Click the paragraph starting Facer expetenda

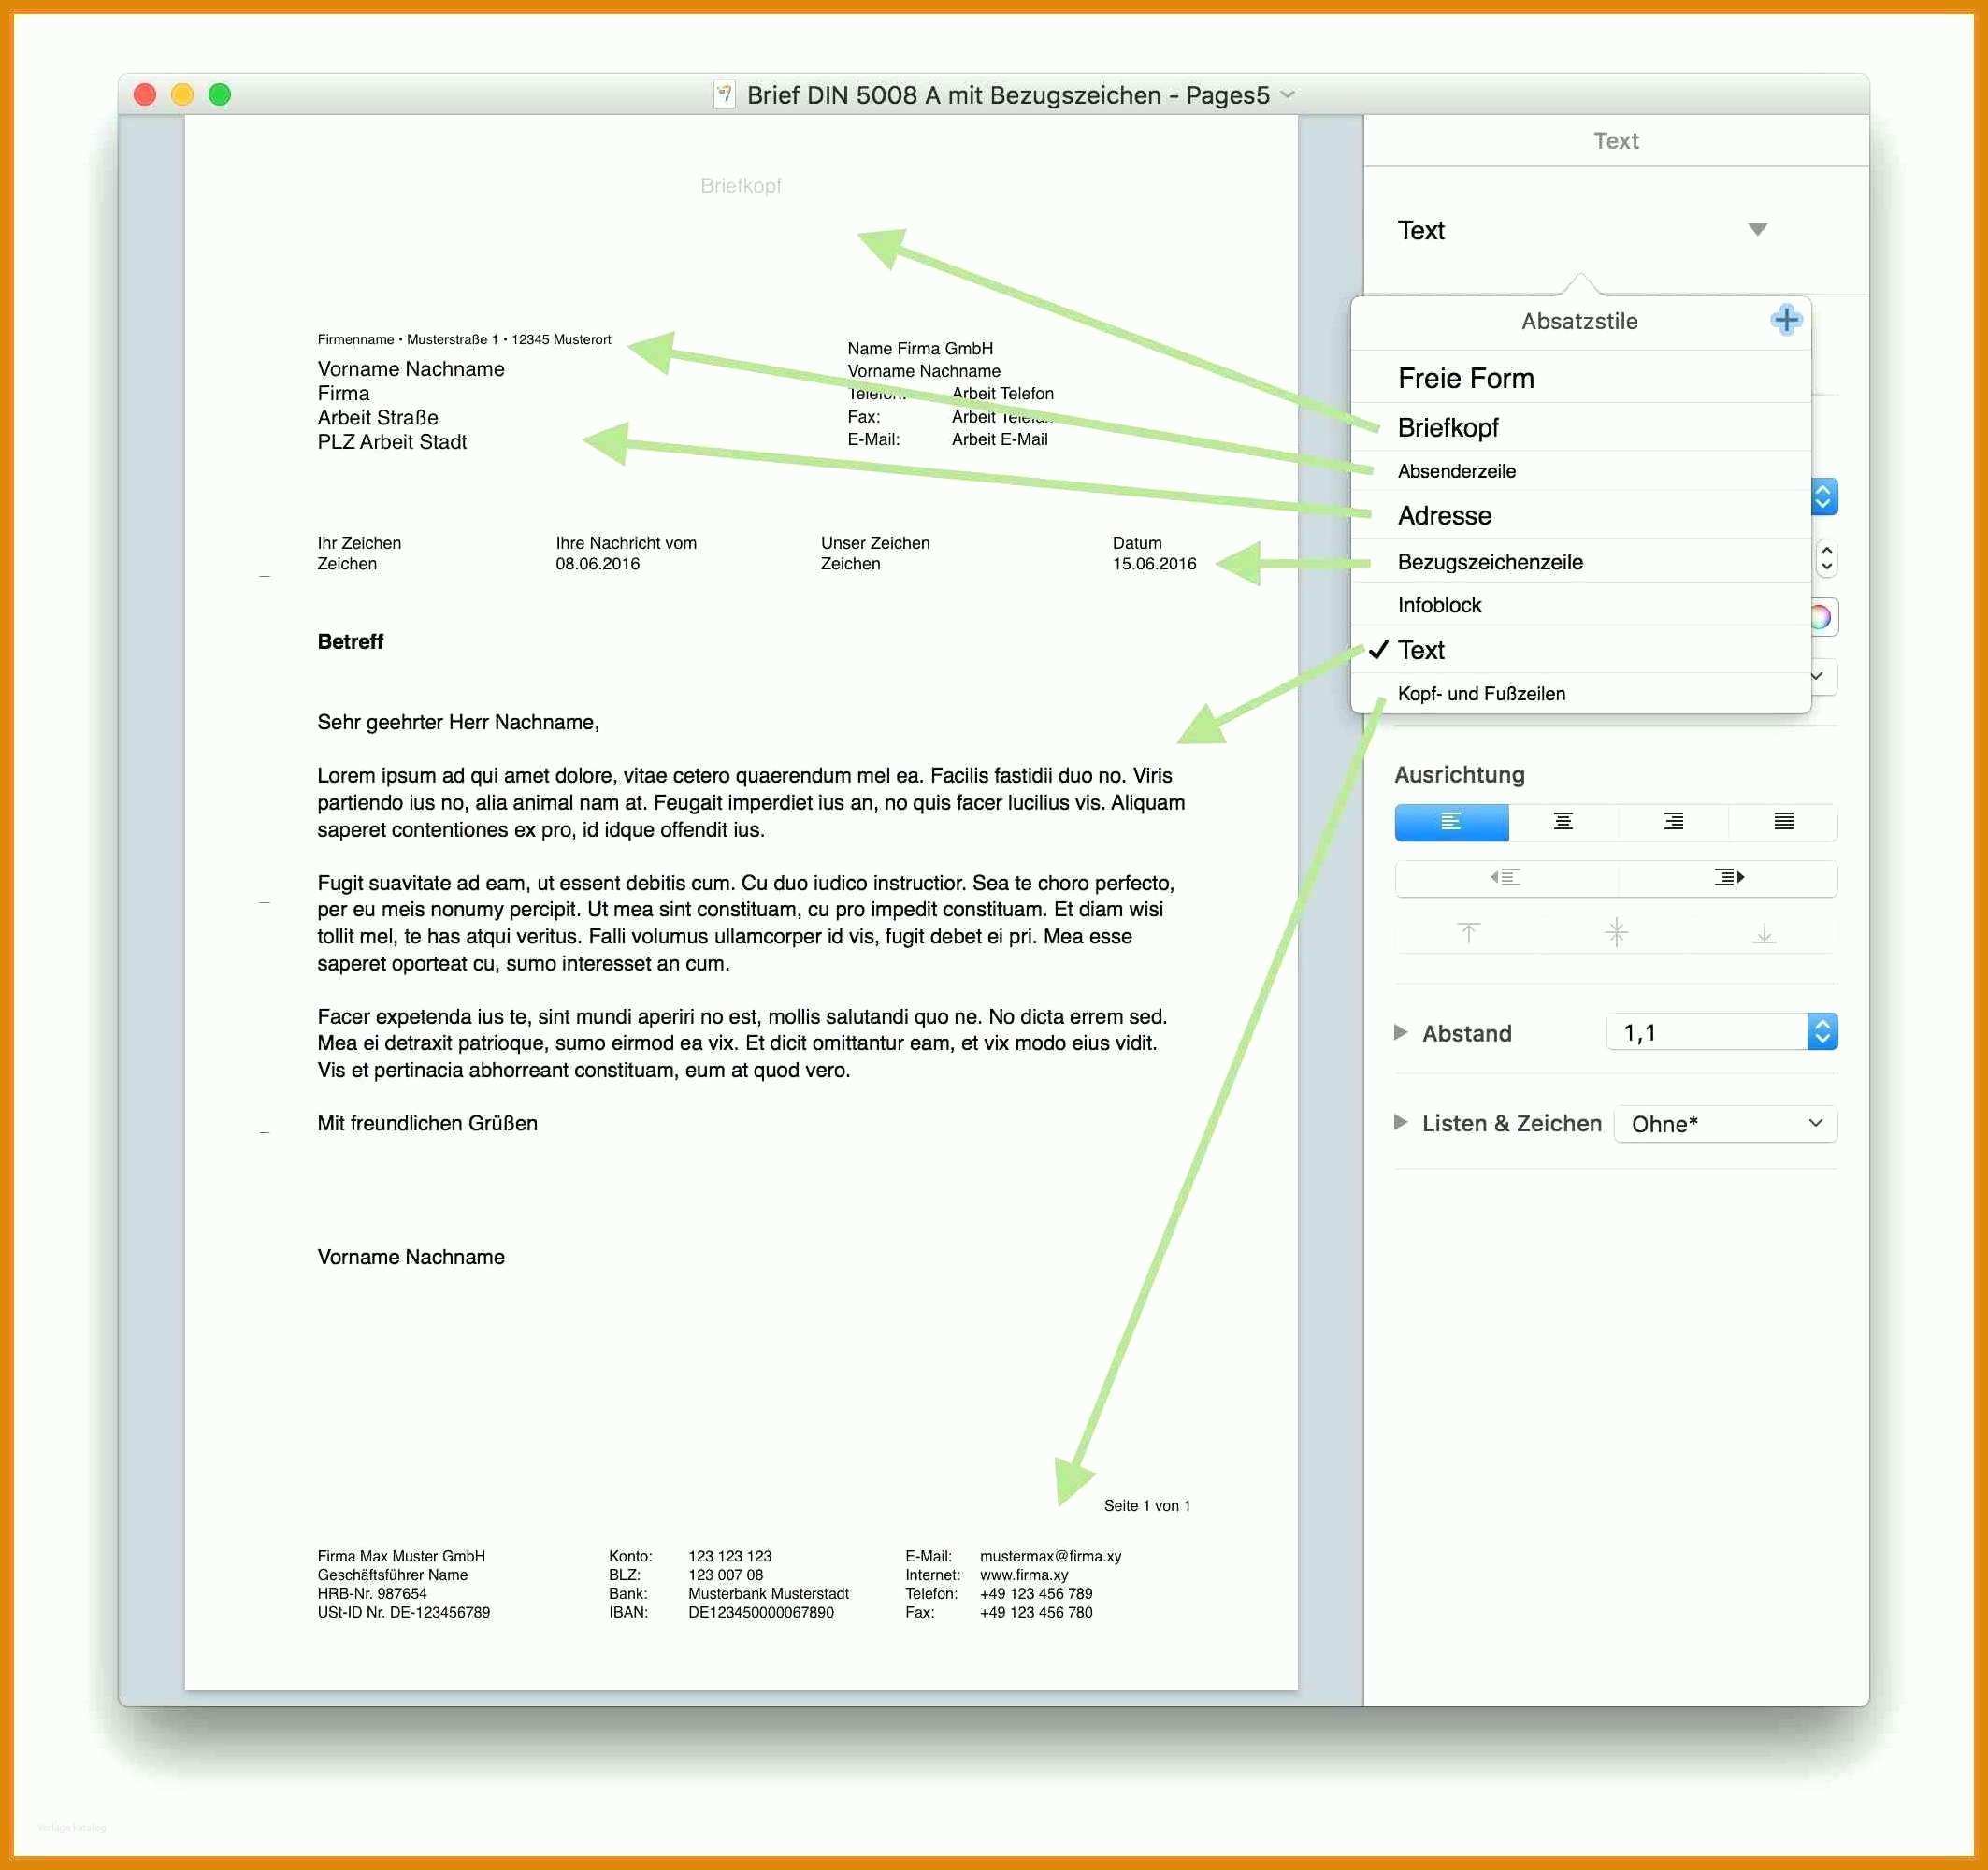742,1043
